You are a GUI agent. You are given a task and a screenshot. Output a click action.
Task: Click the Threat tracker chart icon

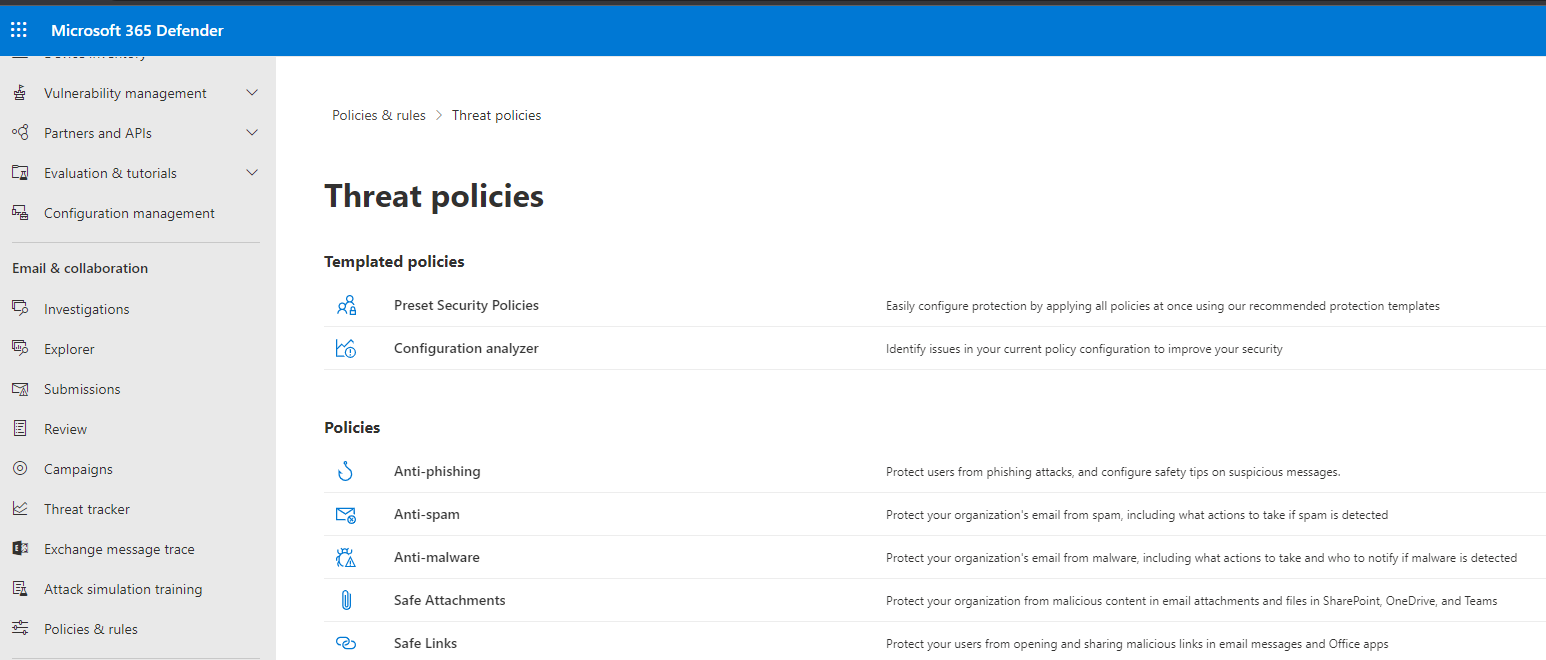pos(19,509)
